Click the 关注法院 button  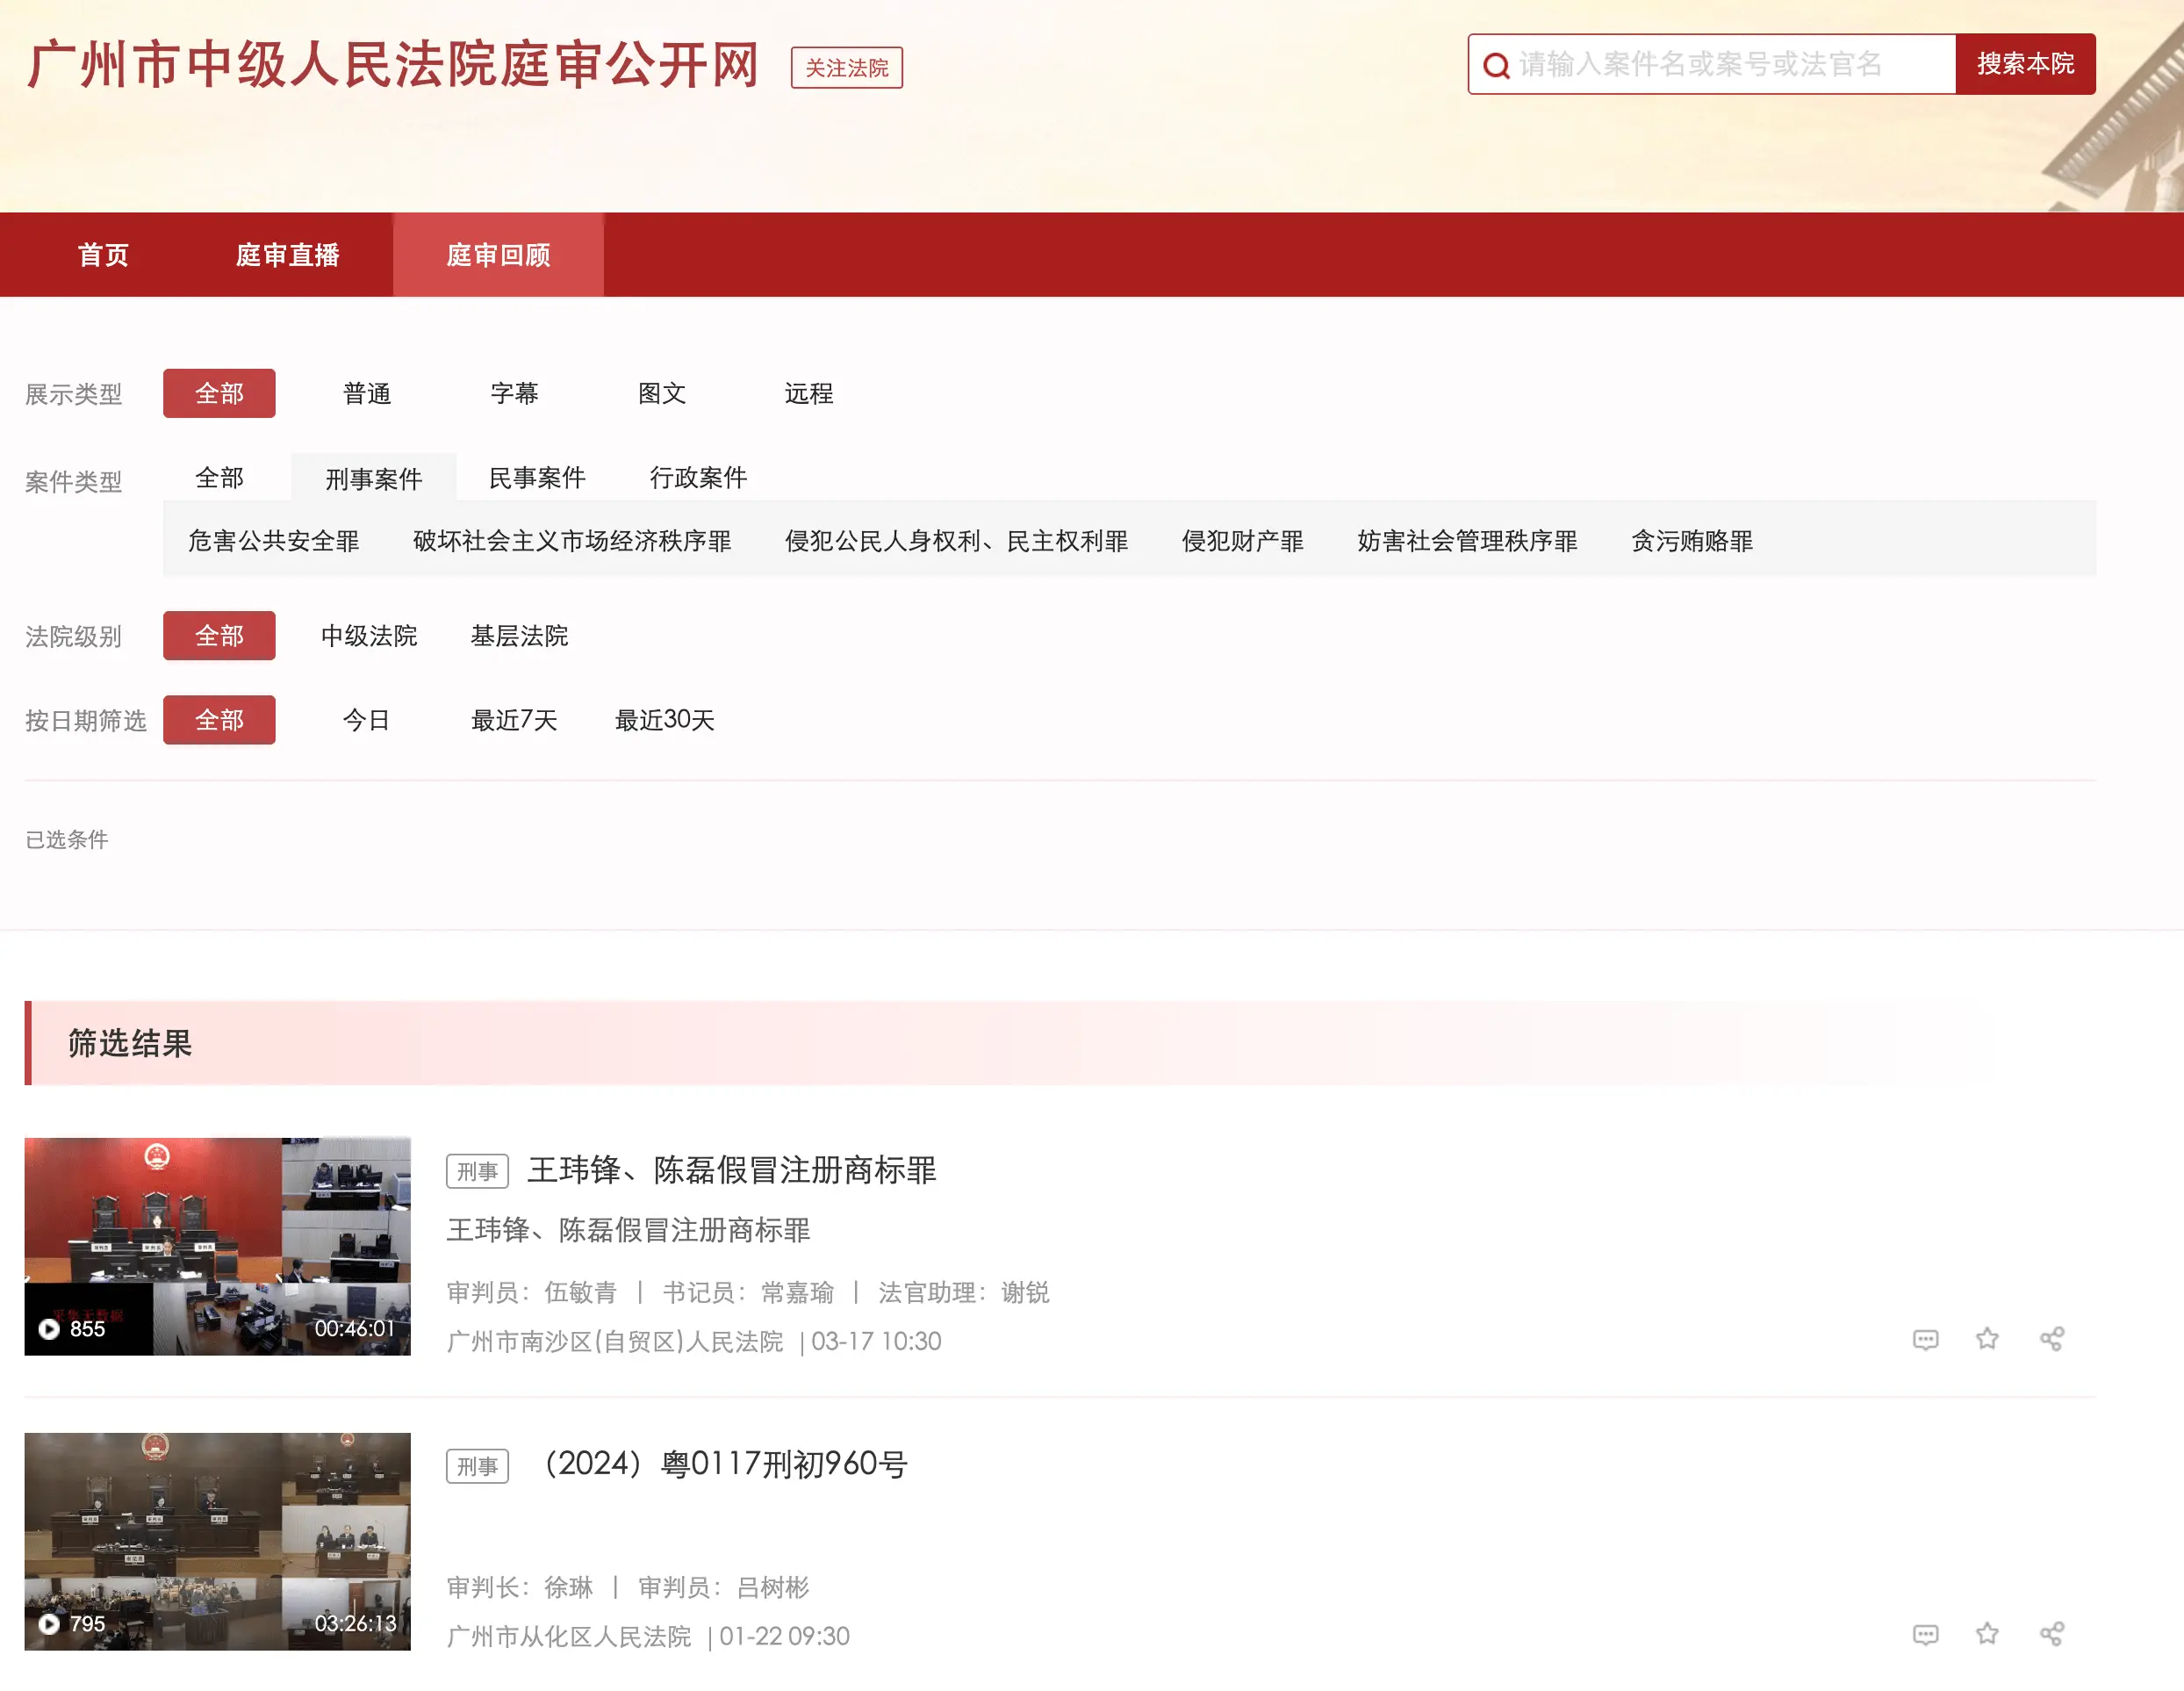click(846, 68)
